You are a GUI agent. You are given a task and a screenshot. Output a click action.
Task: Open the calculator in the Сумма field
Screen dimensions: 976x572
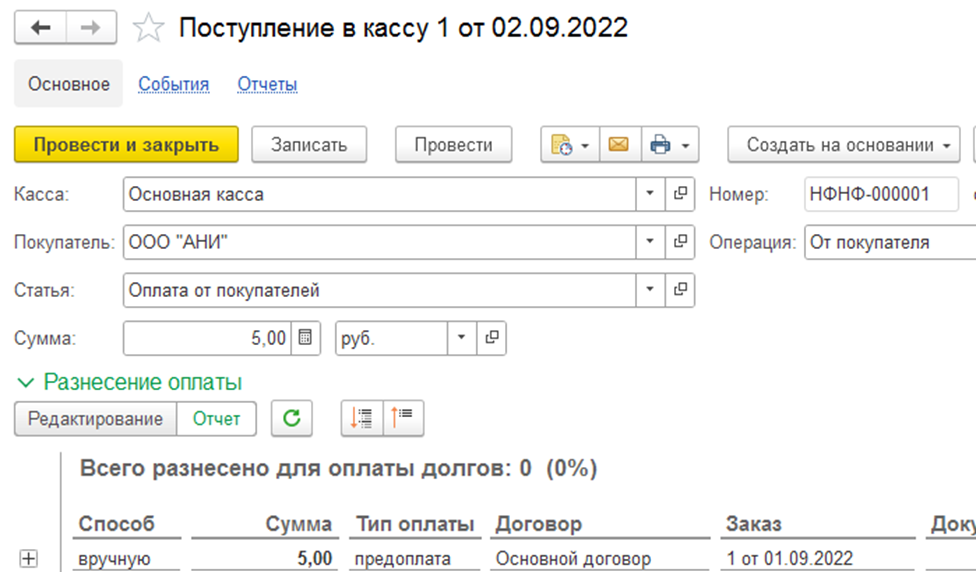pos(305,338)
